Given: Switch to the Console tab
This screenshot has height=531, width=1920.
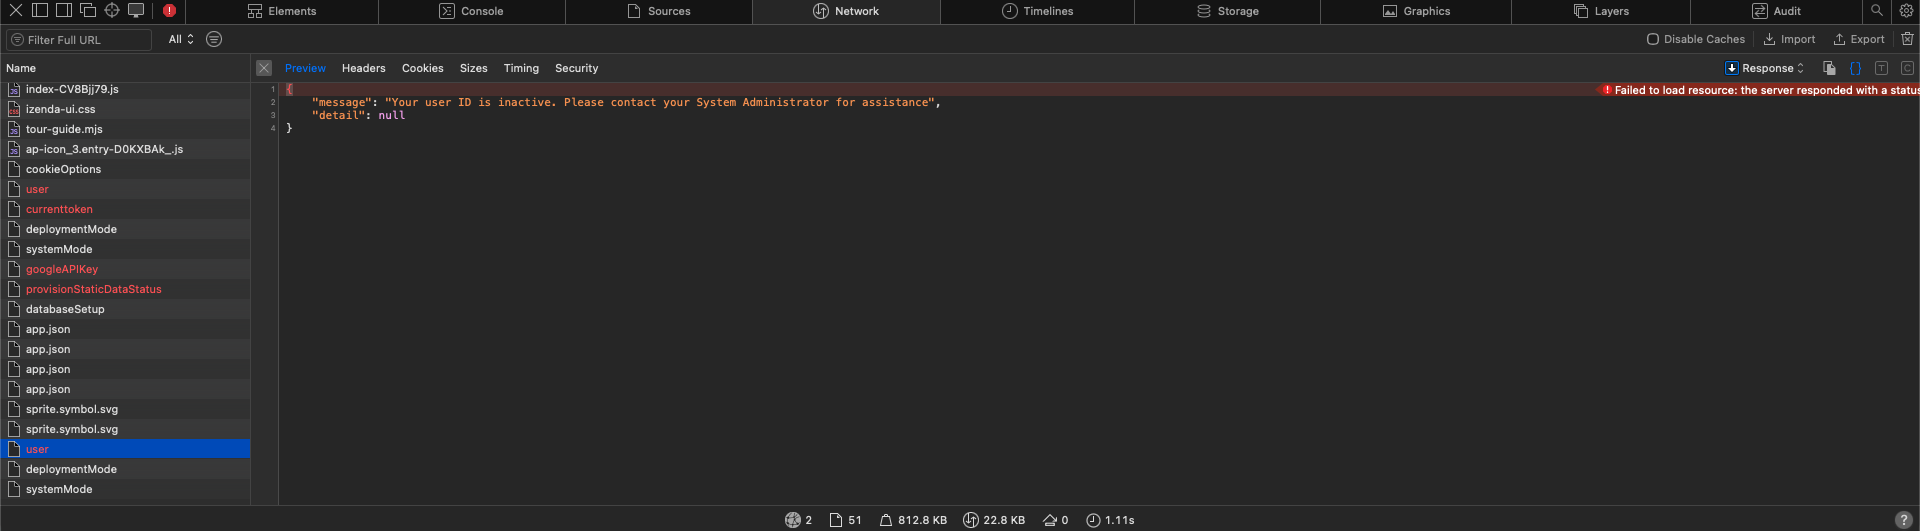Looking at the screenshot, I should 471,11.
